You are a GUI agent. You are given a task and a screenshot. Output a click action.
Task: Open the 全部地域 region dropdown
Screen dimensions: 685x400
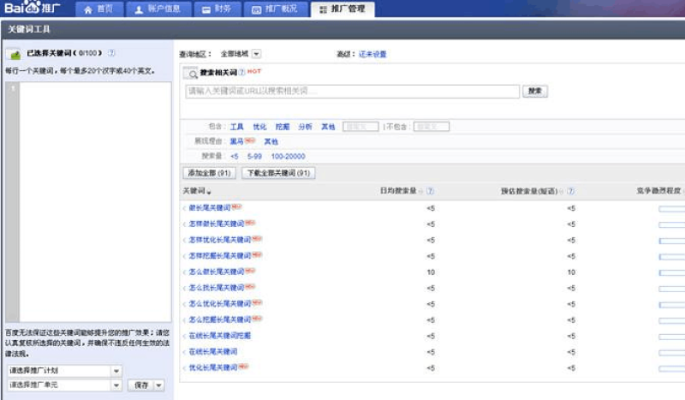click(x=256, y=54)
